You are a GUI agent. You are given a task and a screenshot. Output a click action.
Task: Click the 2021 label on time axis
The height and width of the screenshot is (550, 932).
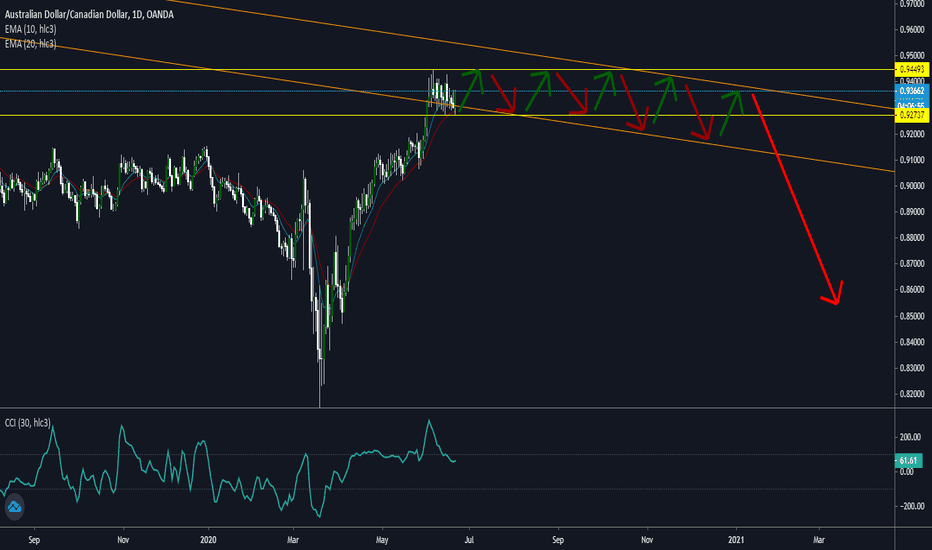click(736, 540)
